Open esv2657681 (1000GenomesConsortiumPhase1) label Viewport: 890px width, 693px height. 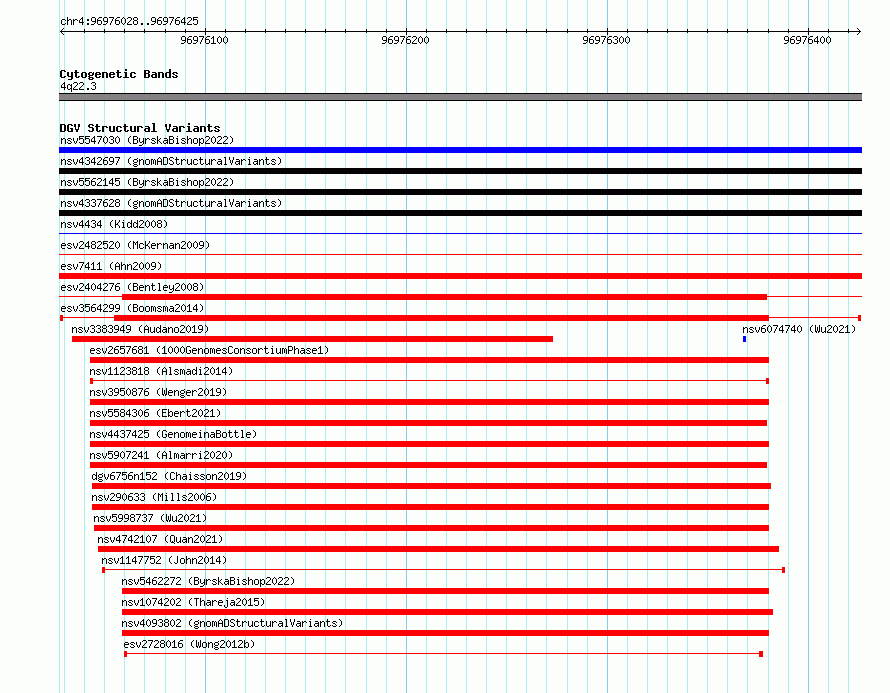click(x=209, y=350)
